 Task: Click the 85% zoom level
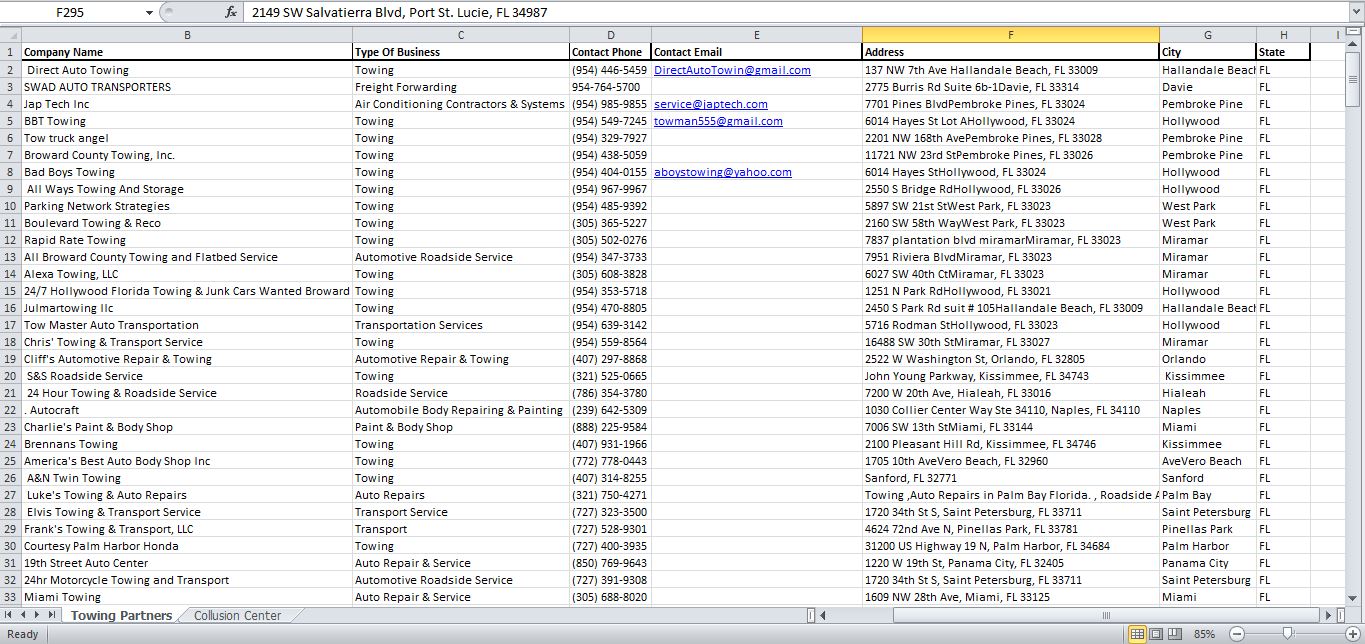(1205, 634)
